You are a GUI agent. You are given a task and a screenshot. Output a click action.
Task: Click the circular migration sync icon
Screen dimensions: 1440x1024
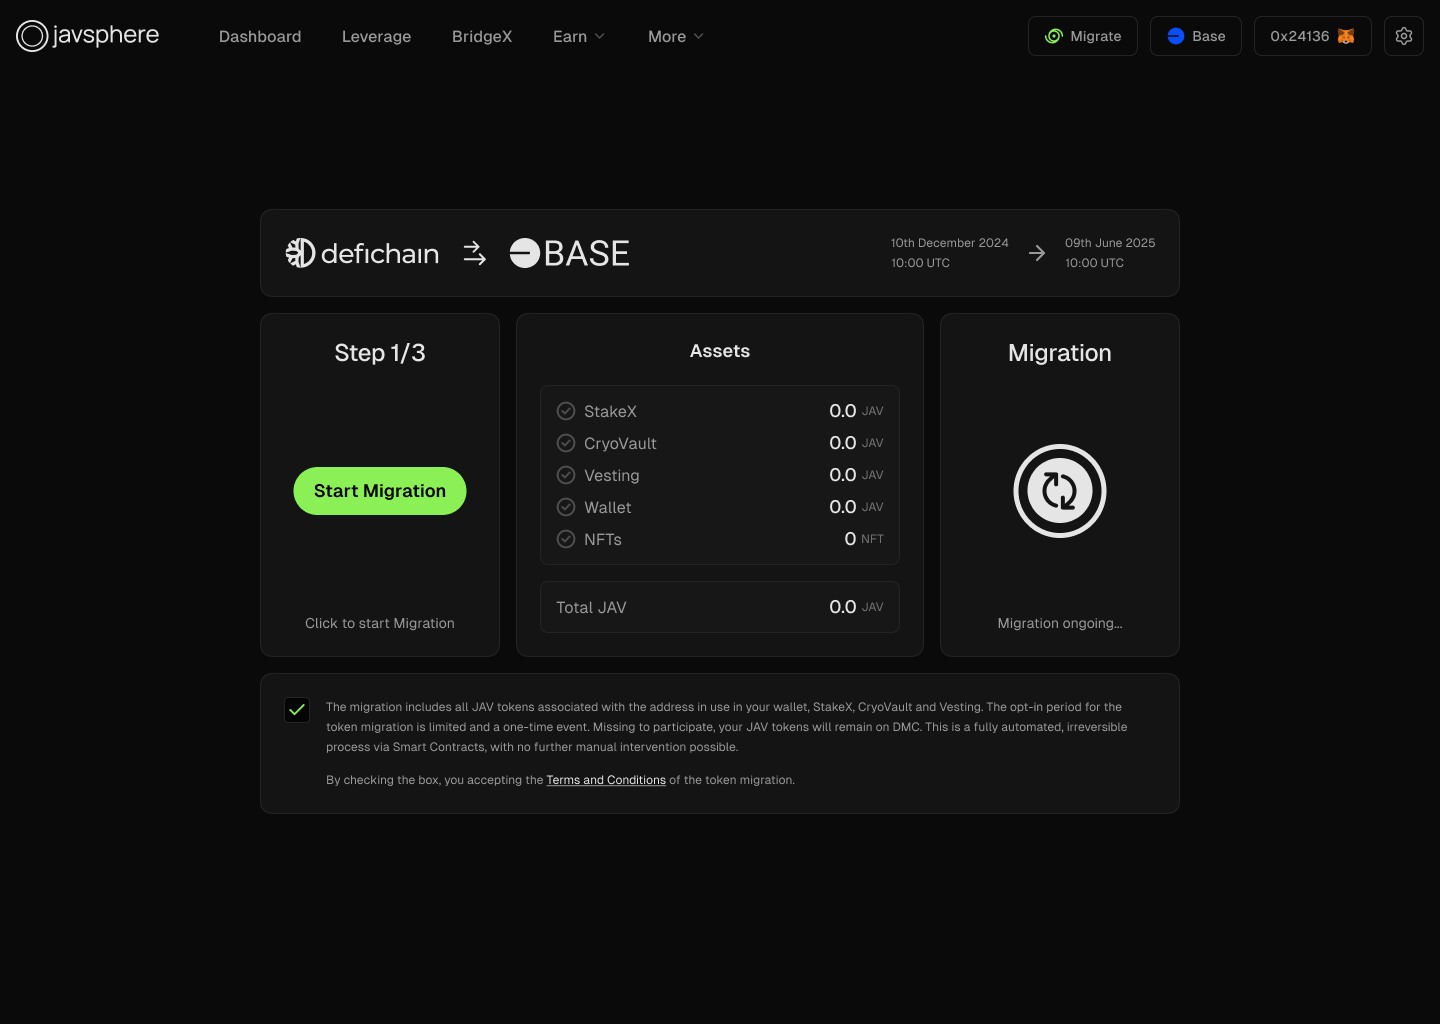click(x=1060, y=491)
